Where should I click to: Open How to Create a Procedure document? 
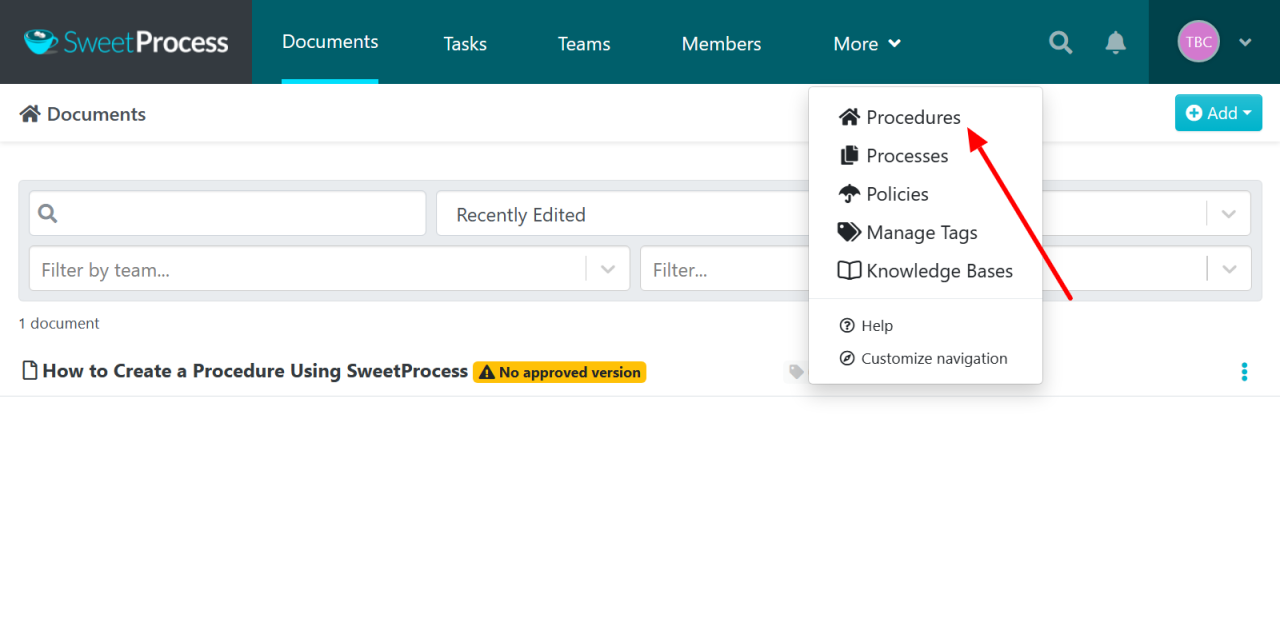pyautogui.click(x=255, y=371)
